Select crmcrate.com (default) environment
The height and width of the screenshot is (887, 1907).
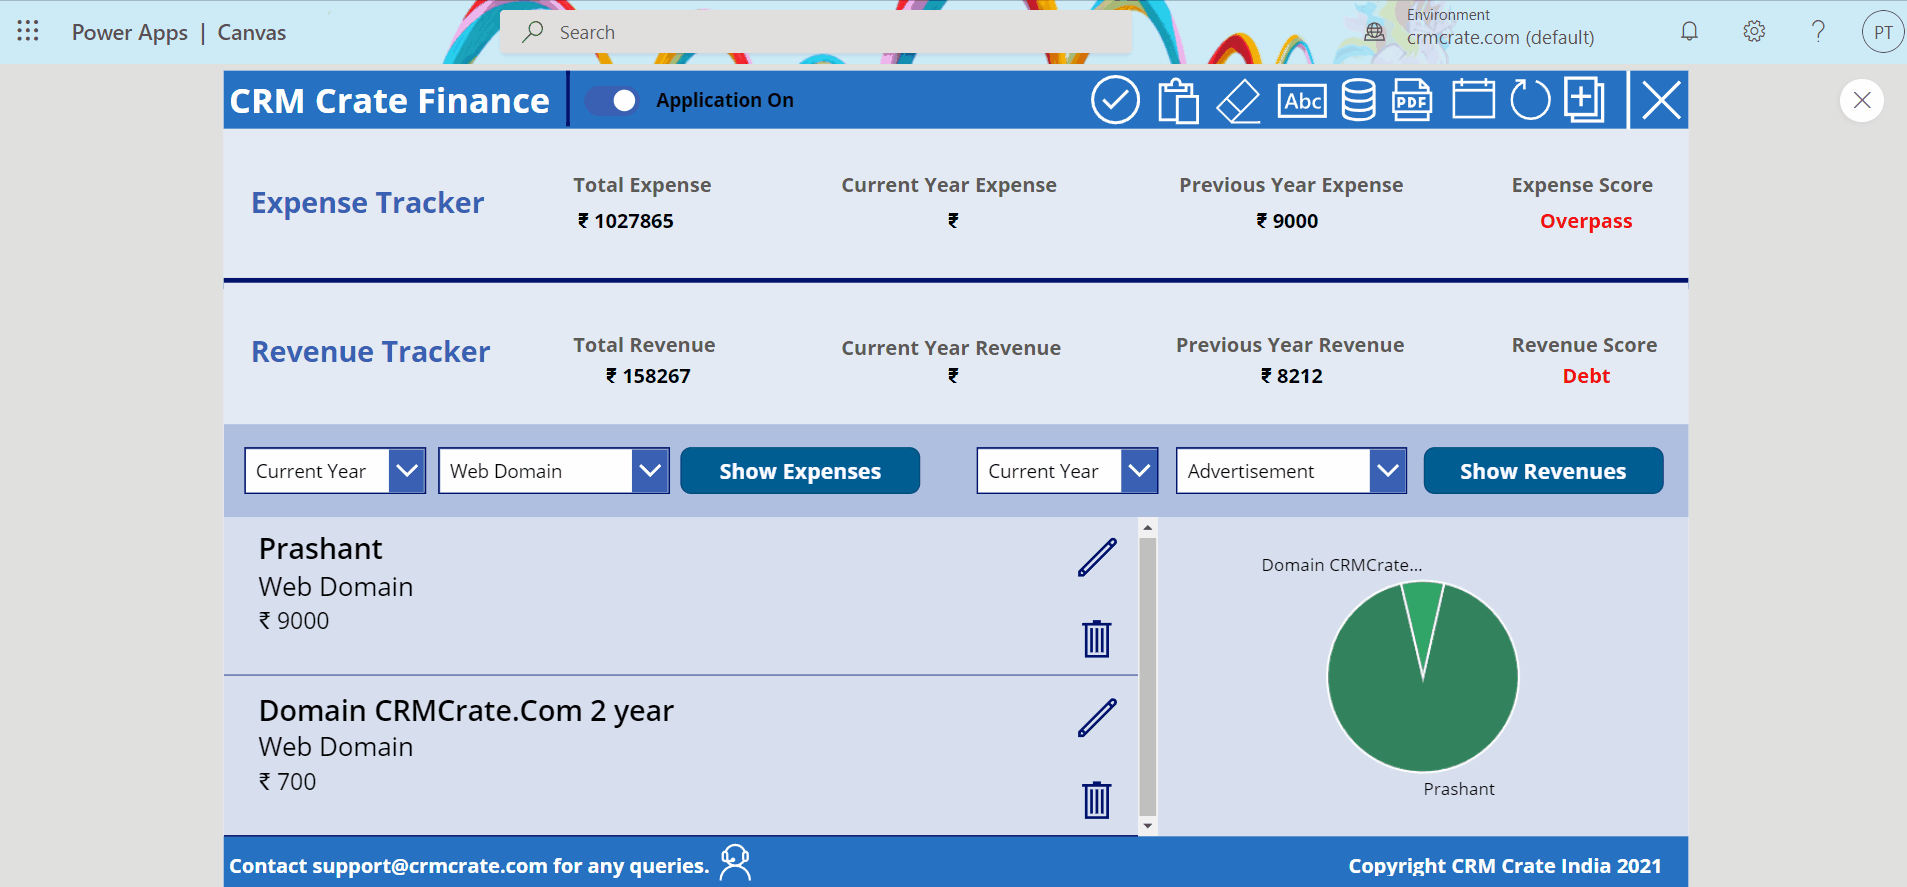[1500, 38]
